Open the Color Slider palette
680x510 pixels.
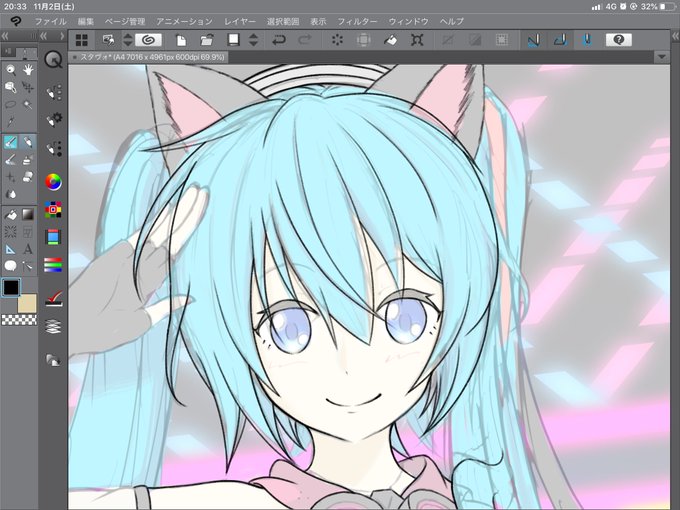pyautogui.click(x=53, y=265)
